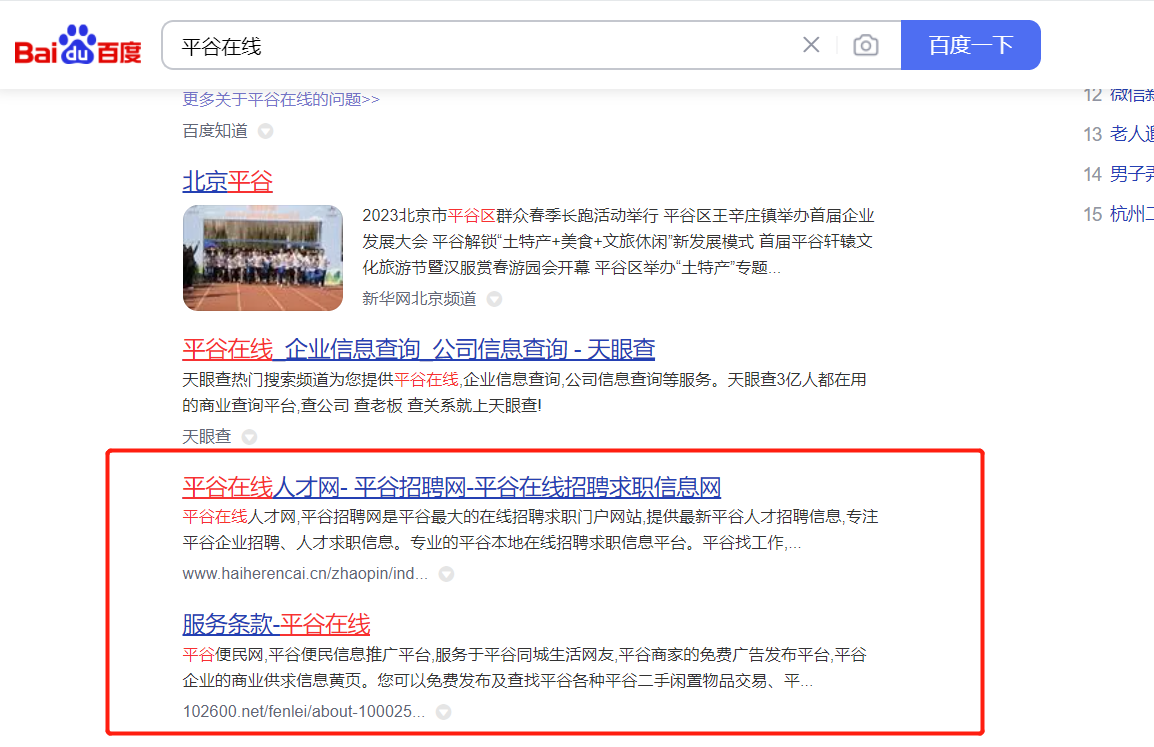Image resolution: width=1154 pixels, height=747 pixels.
Task: Open the 北京平谷 result title
Action: coord(227,181)
